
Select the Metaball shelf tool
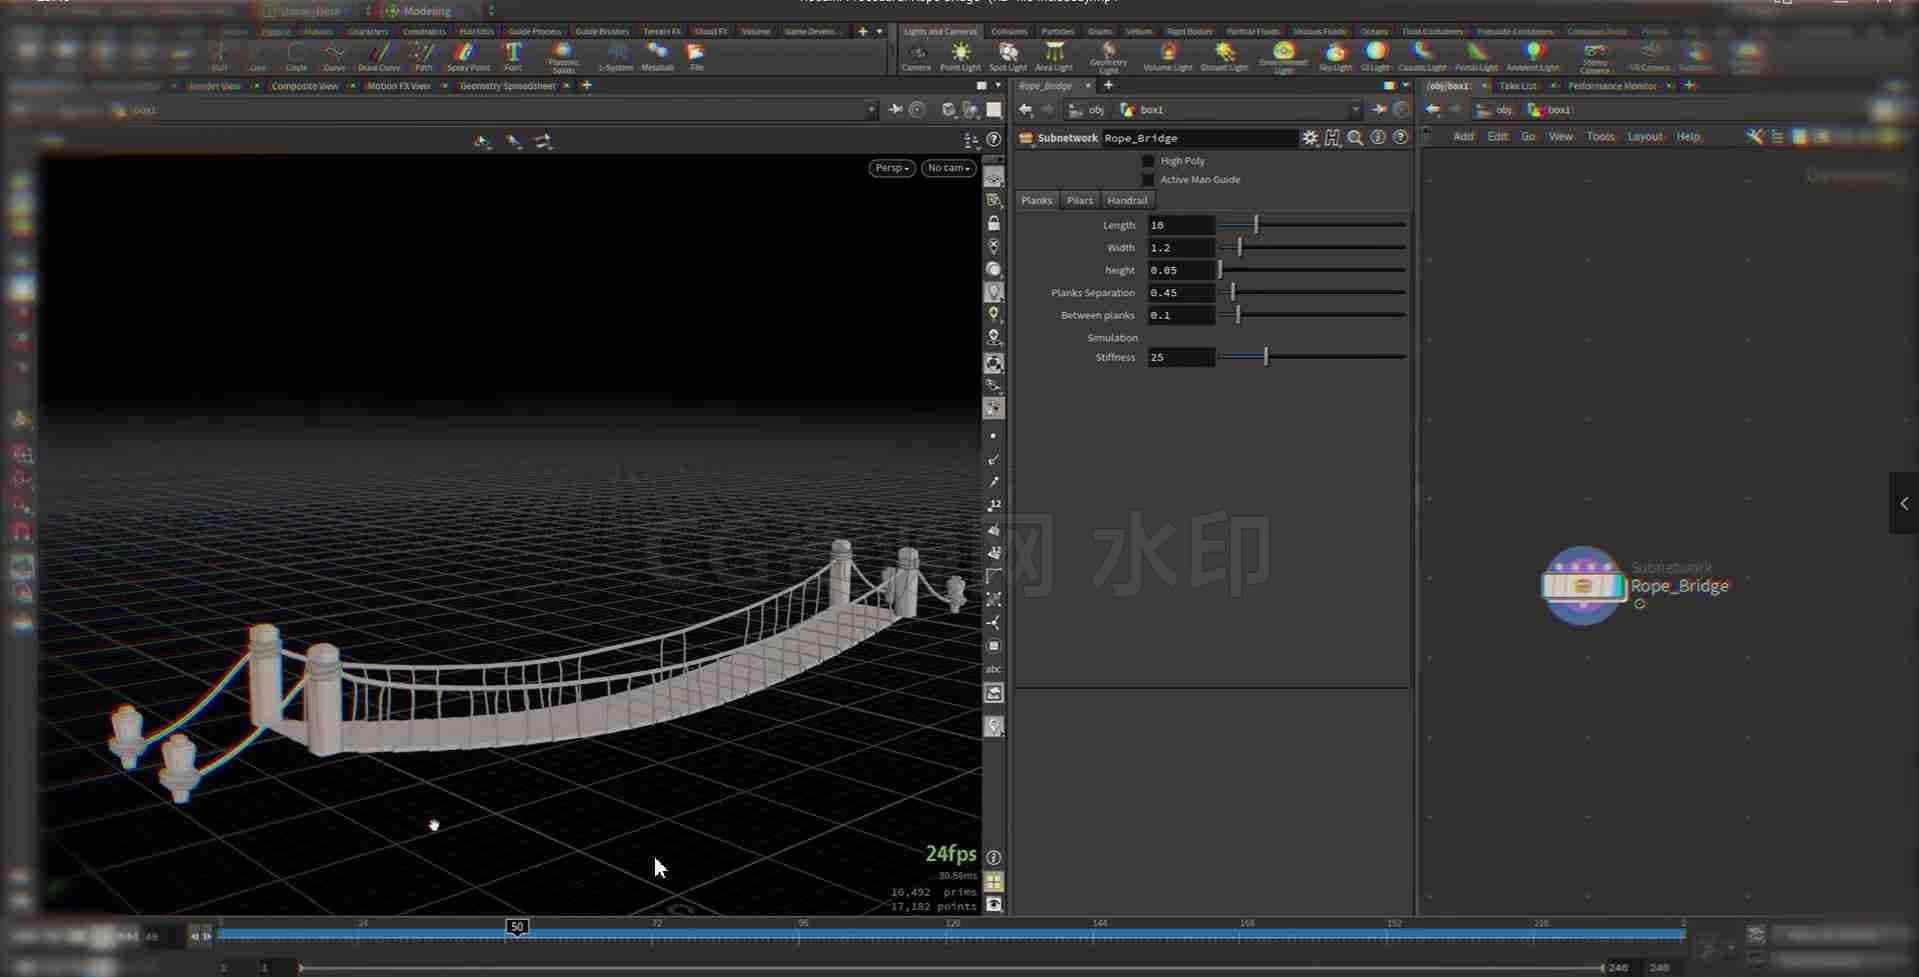[657, 57]
